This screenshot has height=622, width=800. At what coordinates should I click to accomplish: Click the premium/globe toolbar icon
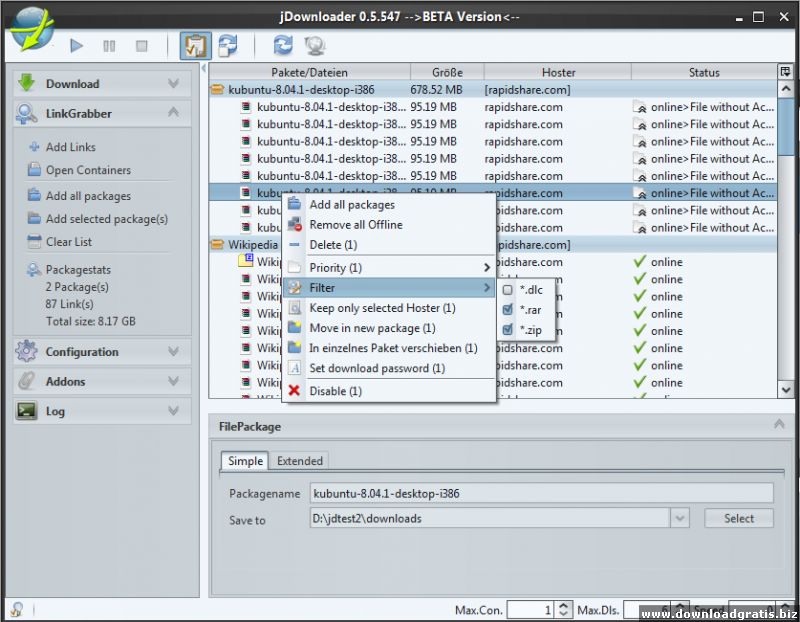[315, 46]
